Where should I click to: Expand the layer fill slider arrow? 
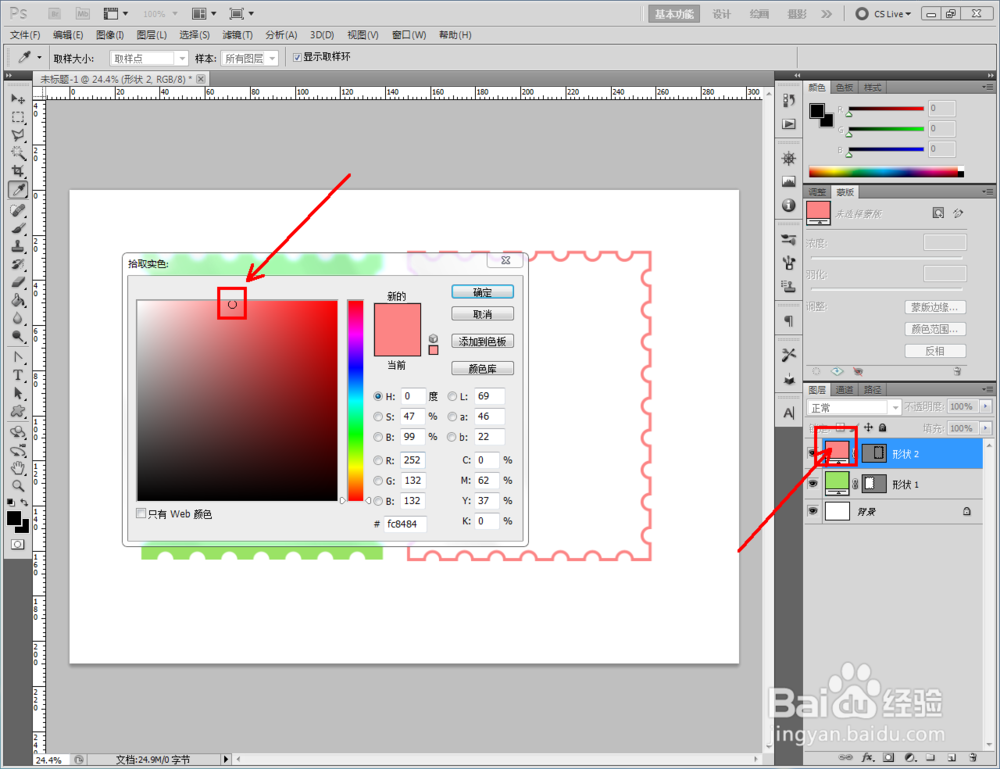(x=986, y=428)
